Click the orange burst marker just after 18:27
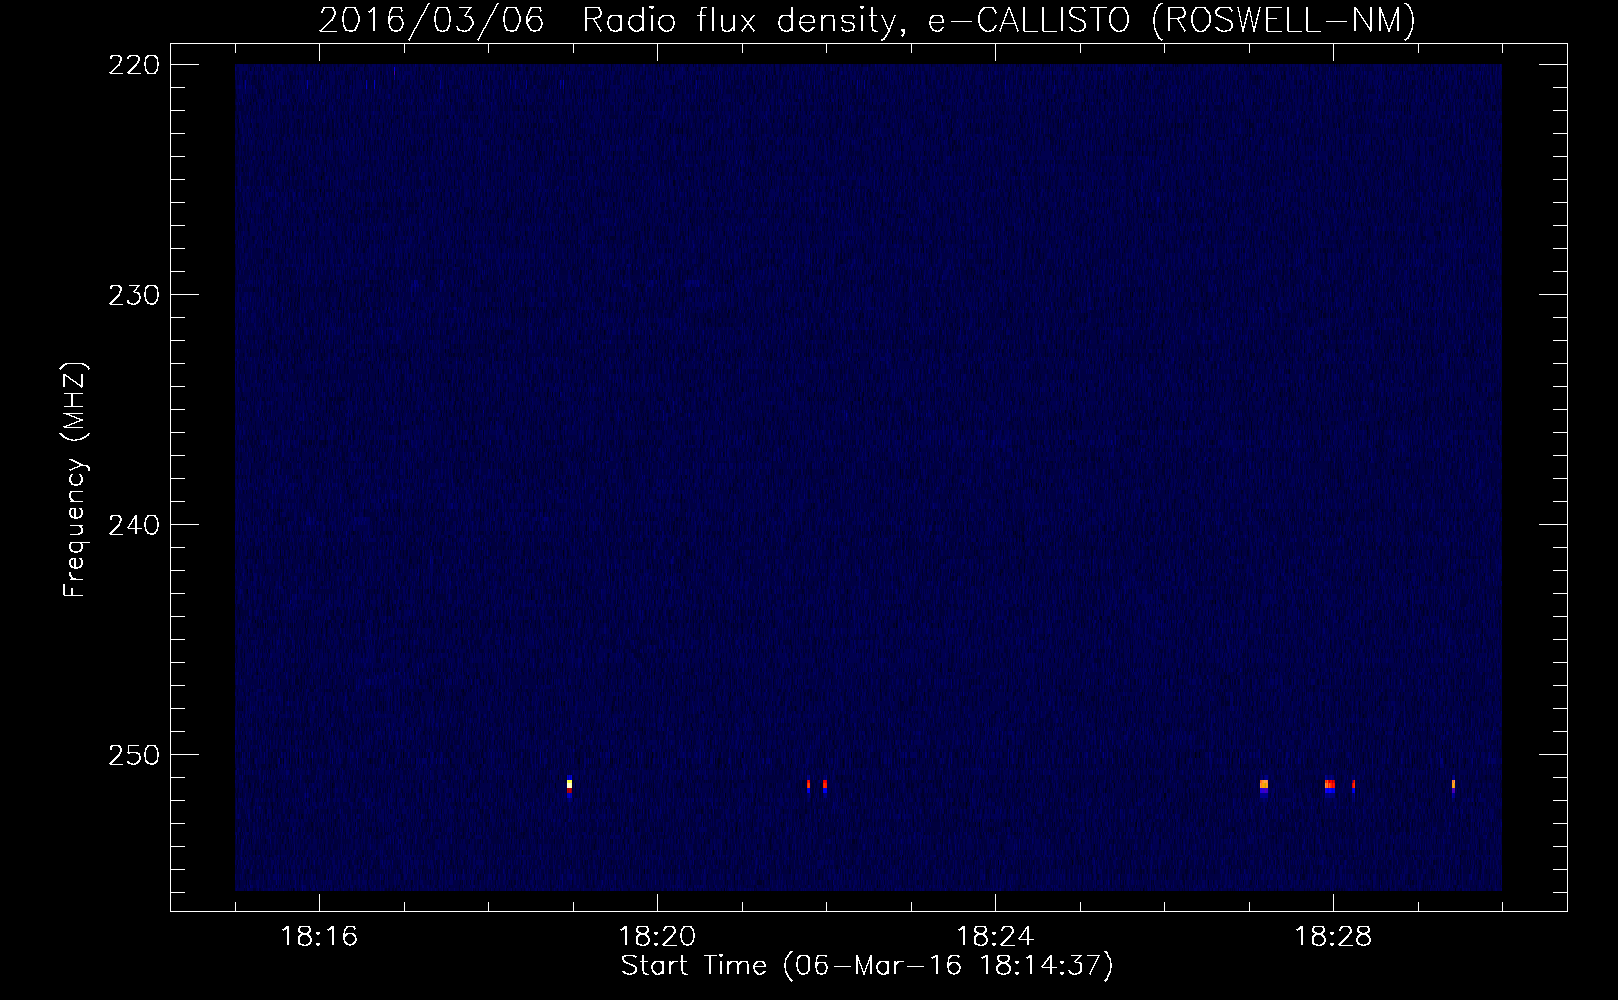Image resolution: width=1618 pixels, height=1000 pixels. tap(1264, 785)
